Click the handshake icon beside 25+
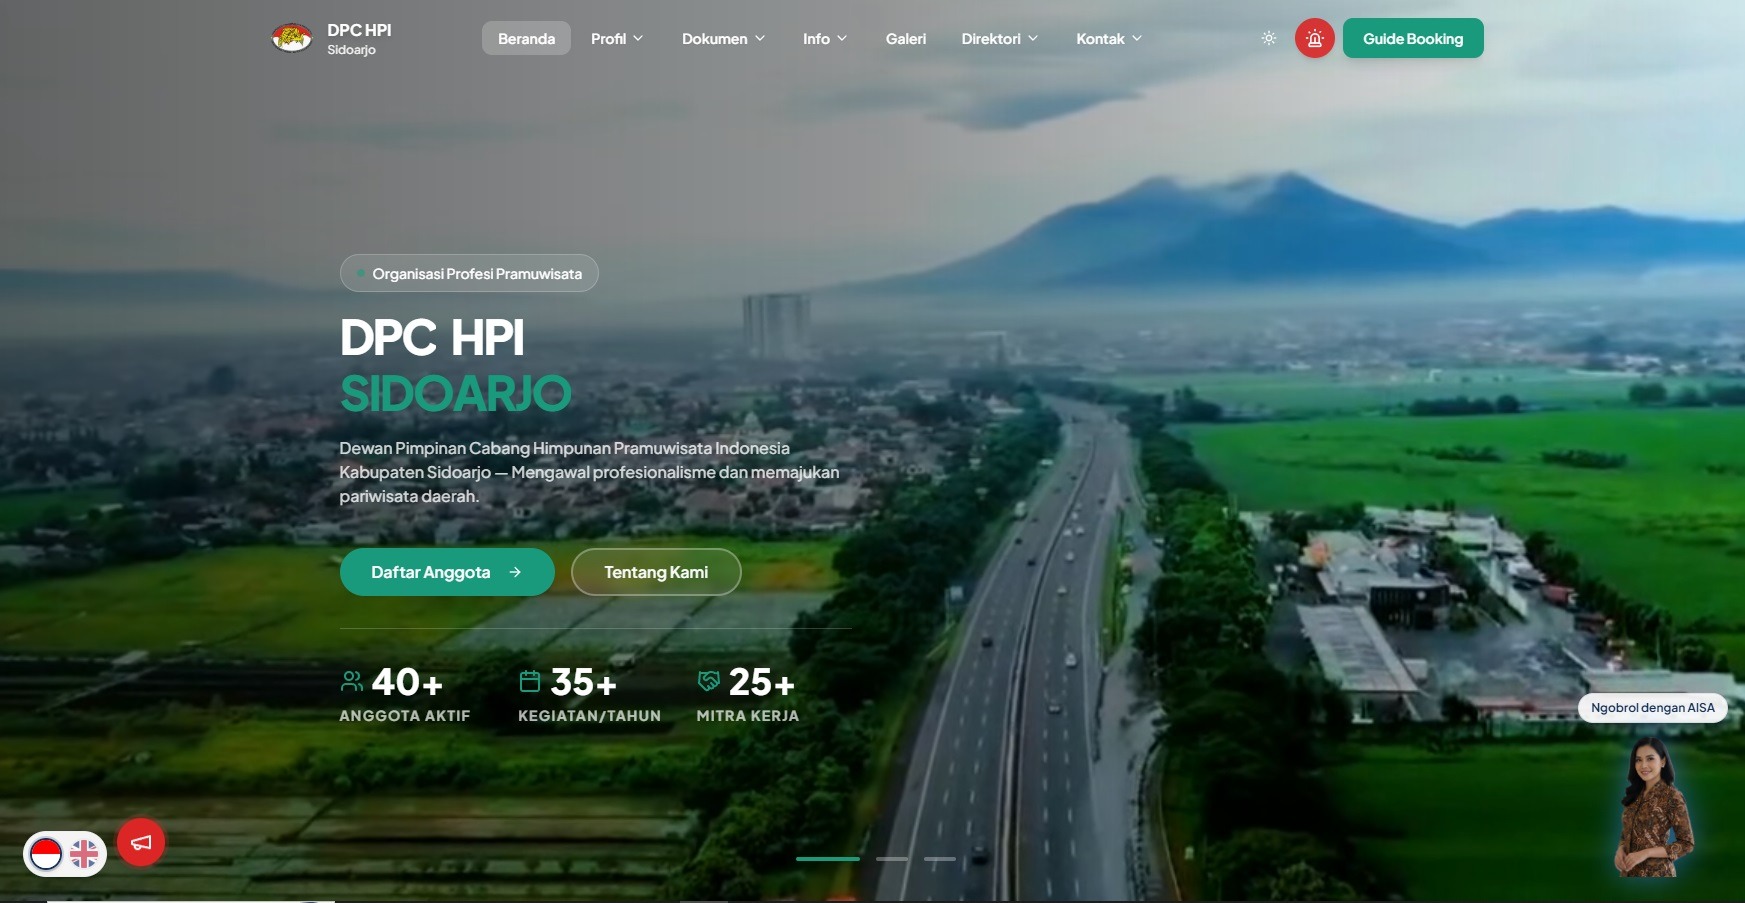Viewport: 1745px width, 903px height. pyautogui.click(x=709, y=682)
